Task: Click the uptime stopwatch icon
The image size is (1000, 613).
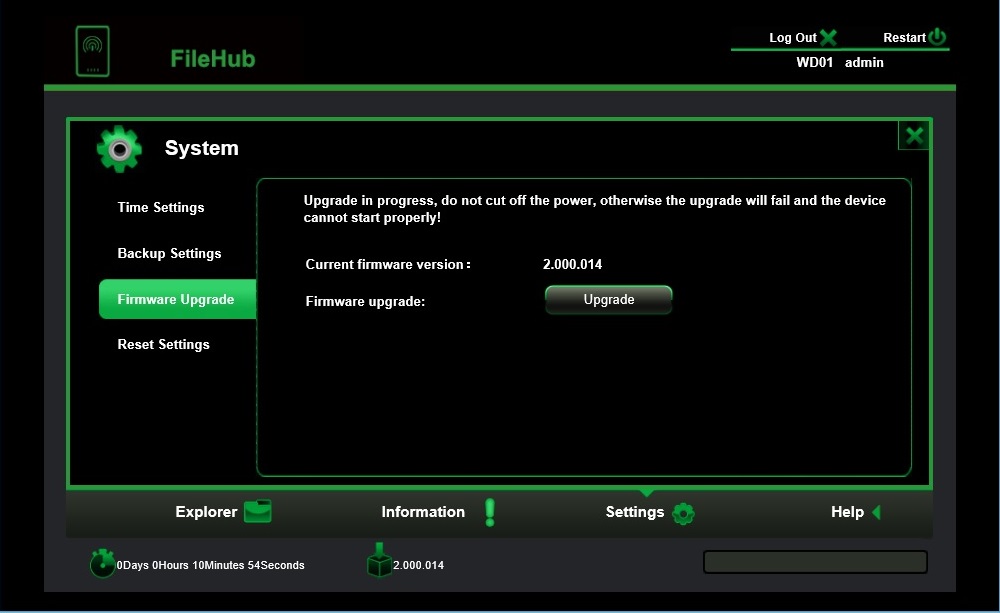Action: [102, 563]
